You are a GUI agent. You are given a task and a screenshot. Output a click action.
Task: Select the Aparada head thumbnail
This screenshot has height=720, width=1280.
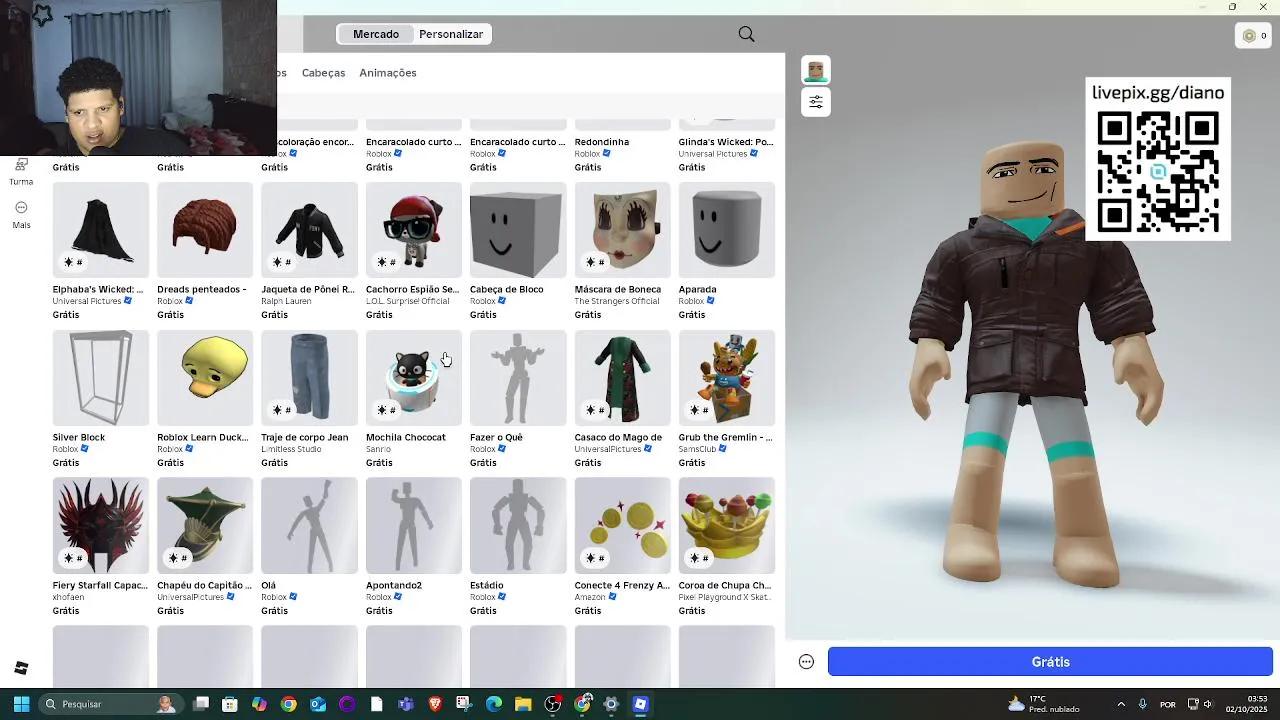[x=727, y=230]
